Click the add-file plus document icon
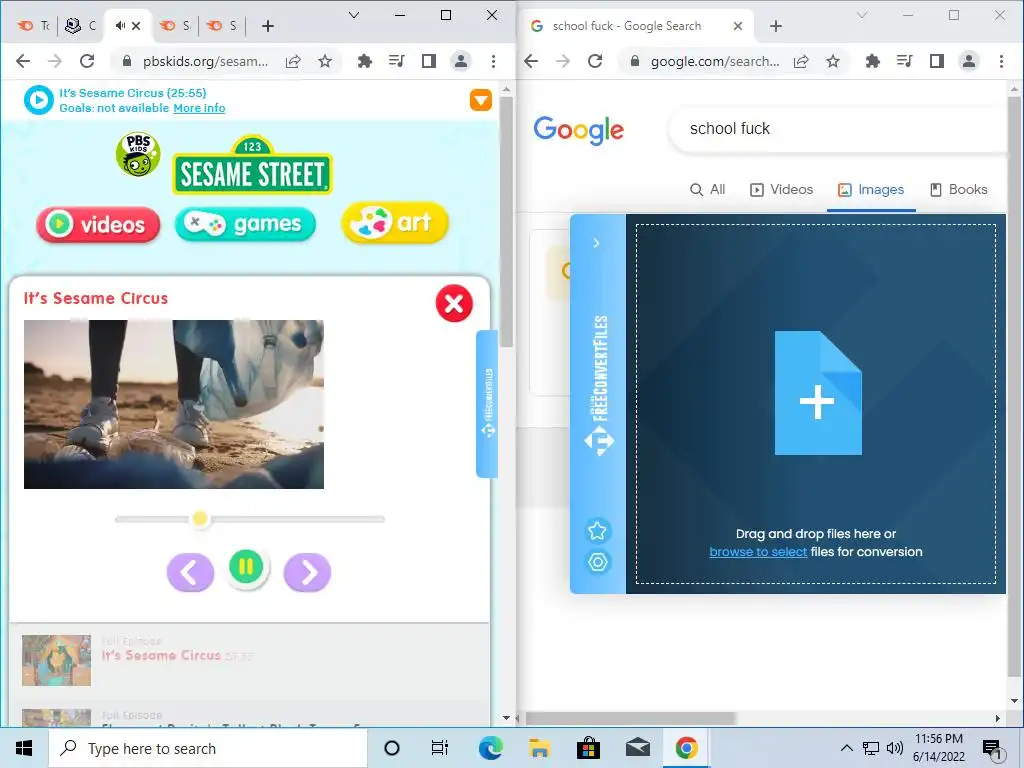This screenshot has width=1024, height=768. (x=818, y=393)
